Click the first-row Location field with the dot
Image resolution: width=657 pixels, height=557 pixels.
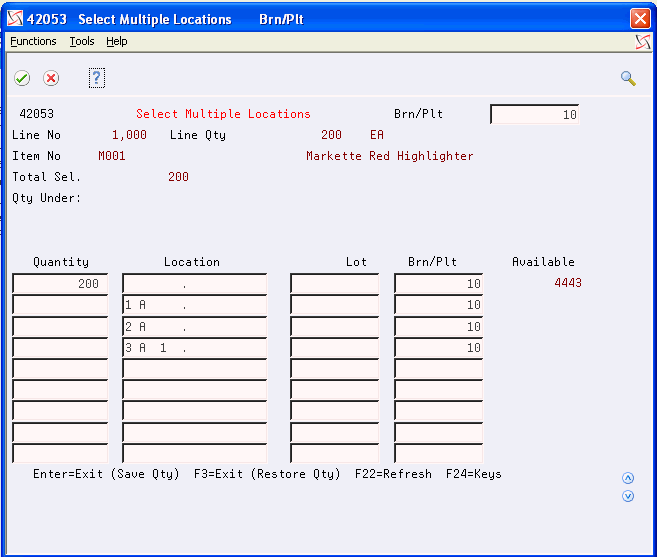coord(194,283)
